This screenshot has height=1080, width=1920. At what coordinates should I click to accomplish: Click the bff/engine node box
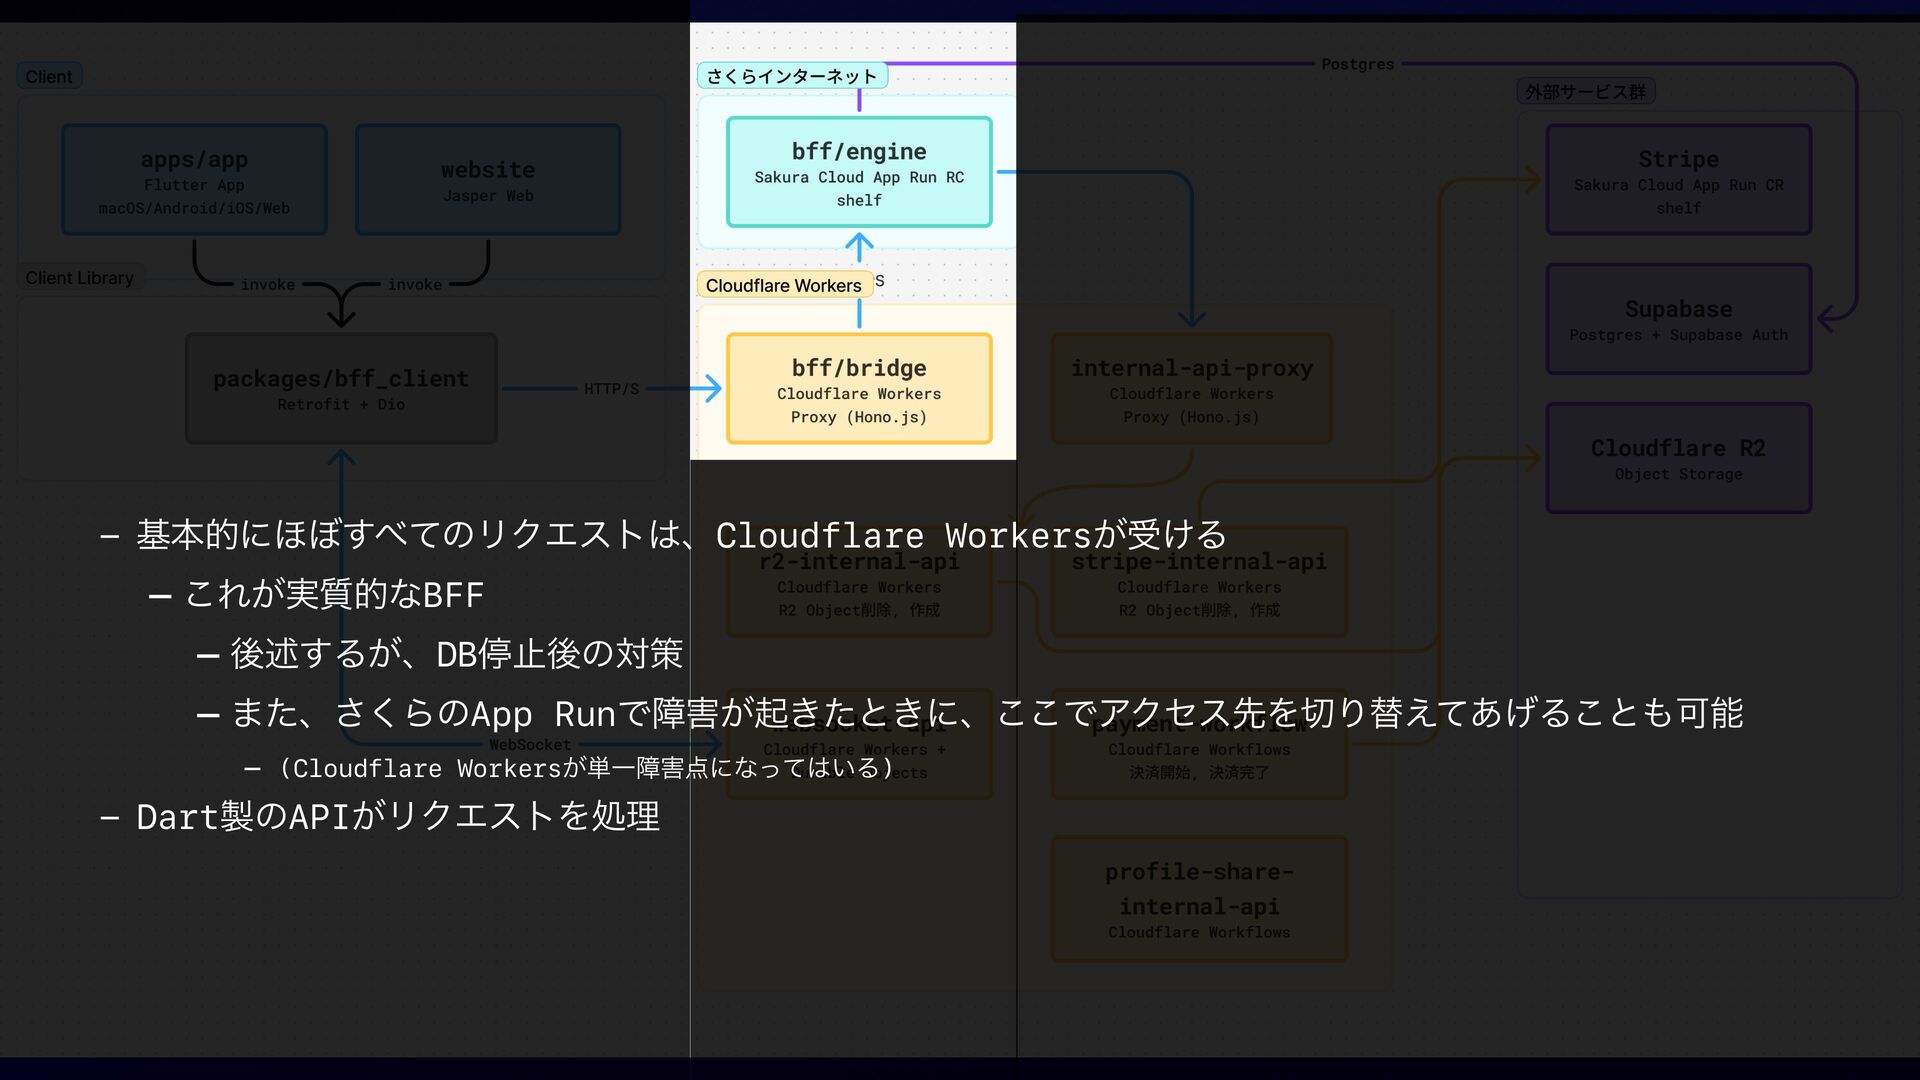858,172
